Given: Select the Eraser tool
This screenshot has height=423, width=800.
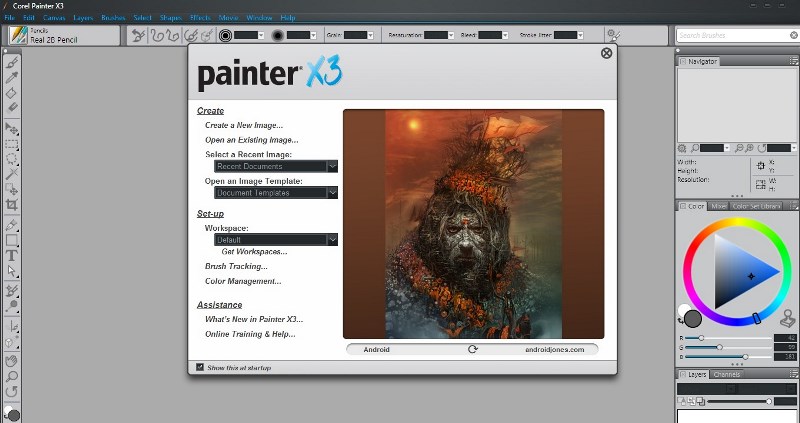Looking at the screenshot, I should click(x=12, y=107).
